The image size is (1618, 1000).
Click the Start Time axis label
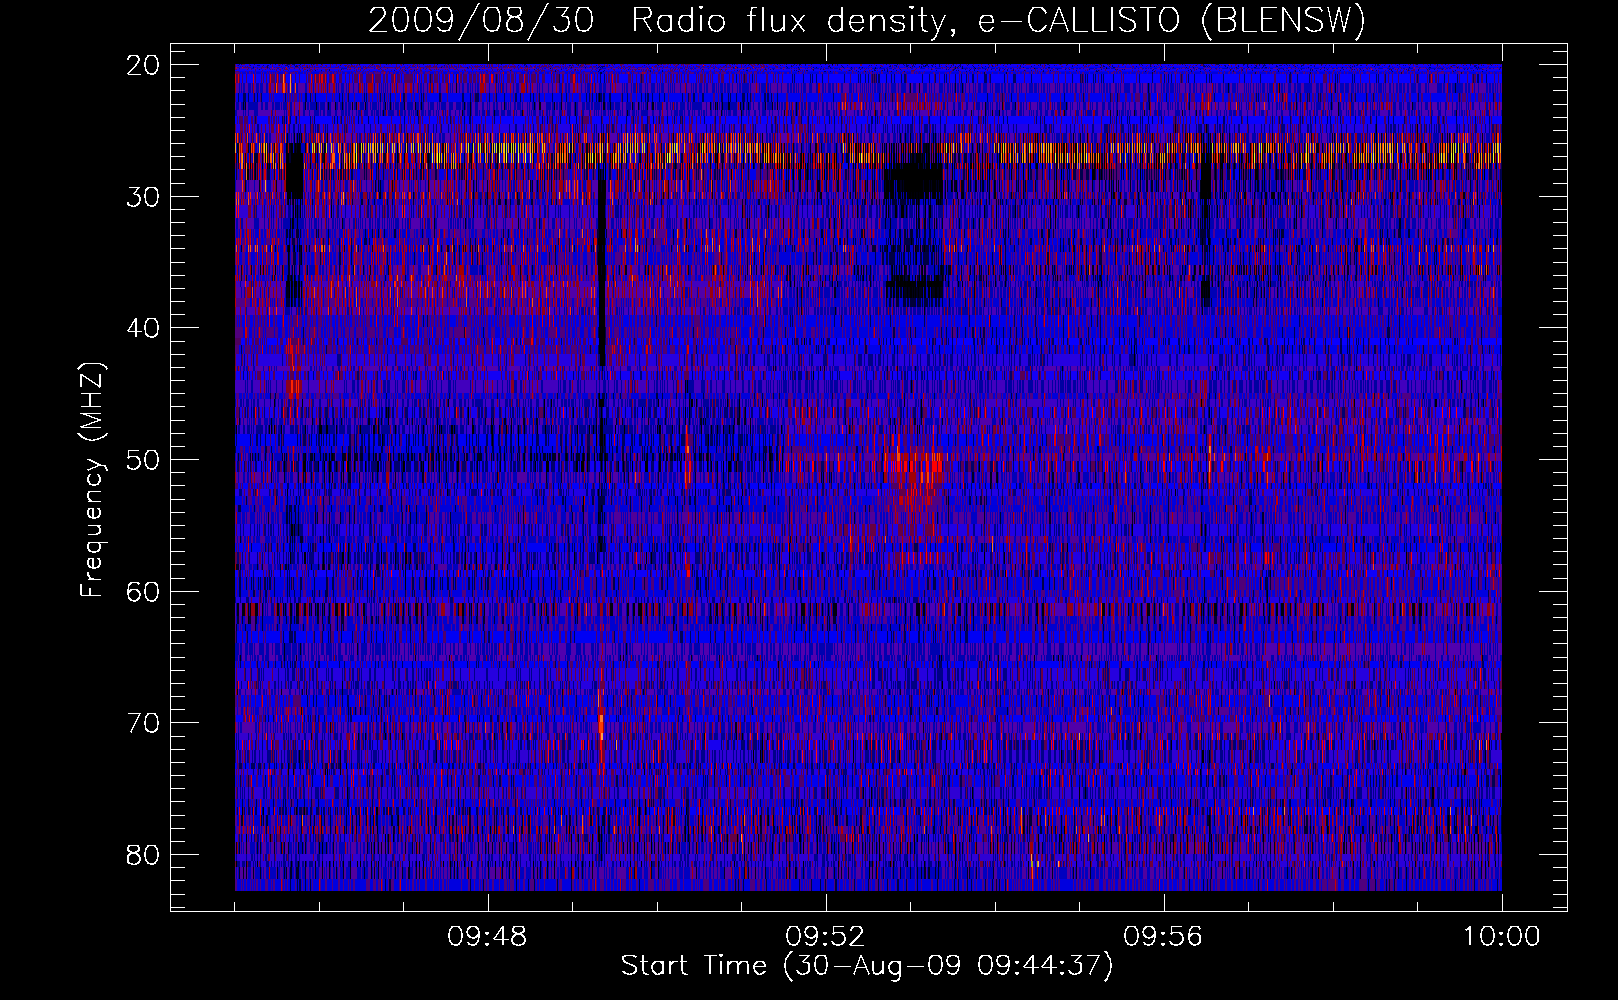click(x=866, y=966)
